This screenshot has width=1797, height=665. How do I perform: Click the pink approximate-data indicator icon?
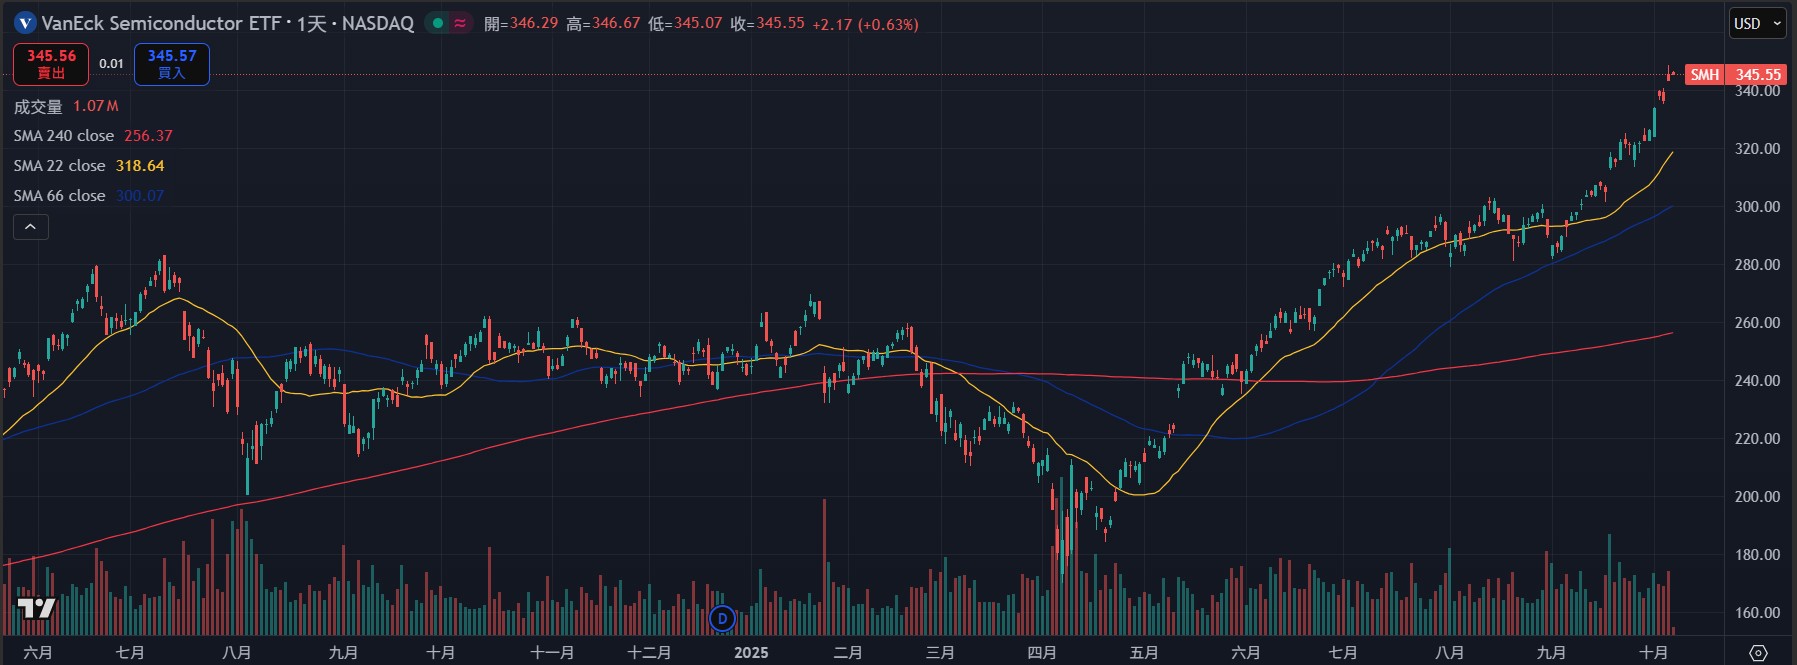click(x=460, y=23)
